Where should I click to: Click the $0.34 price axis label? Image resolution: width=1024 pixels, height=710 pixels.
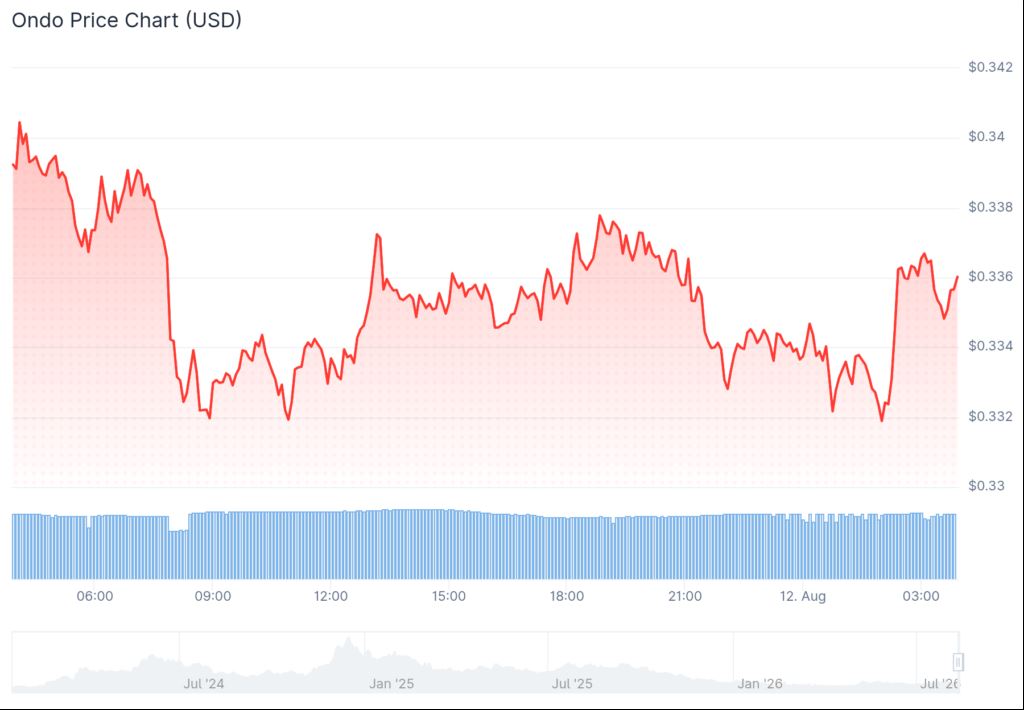[986, 137]
